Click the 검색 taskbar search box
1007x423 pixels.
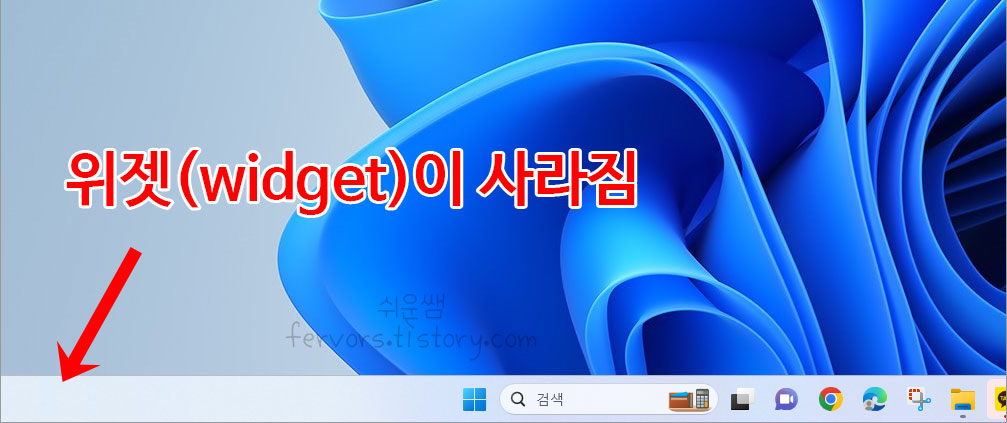(608, 399)
